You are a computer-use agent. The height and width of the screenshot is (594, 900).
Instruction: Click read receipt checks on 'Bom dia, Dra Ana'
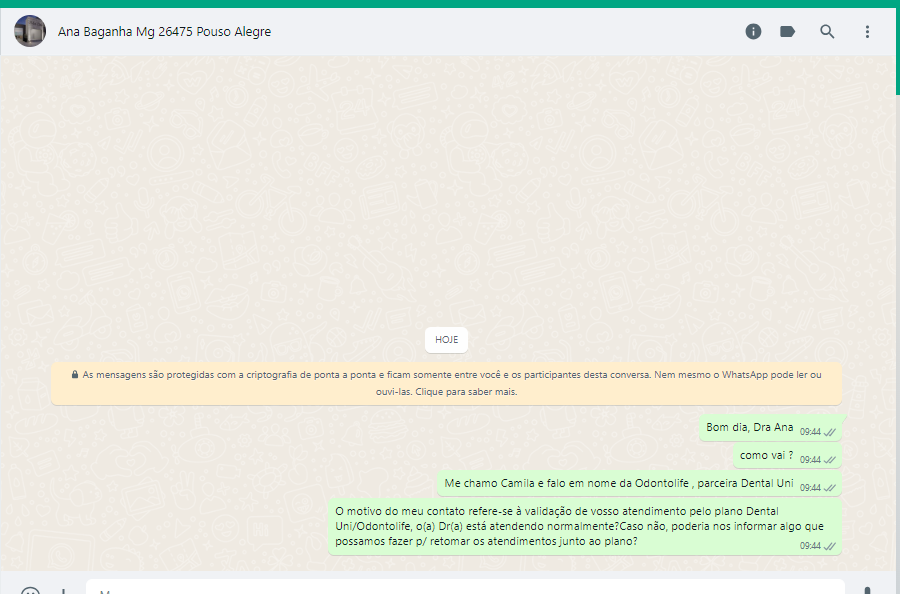click(x=829, y=432)
